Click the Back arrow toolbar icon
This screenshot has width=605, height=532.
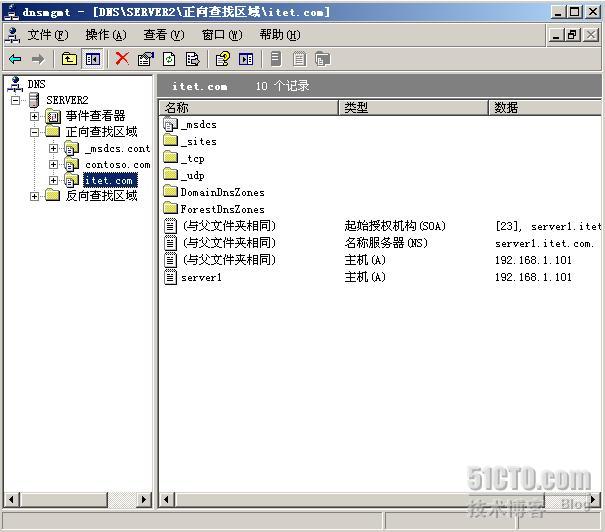pos(15,59)
